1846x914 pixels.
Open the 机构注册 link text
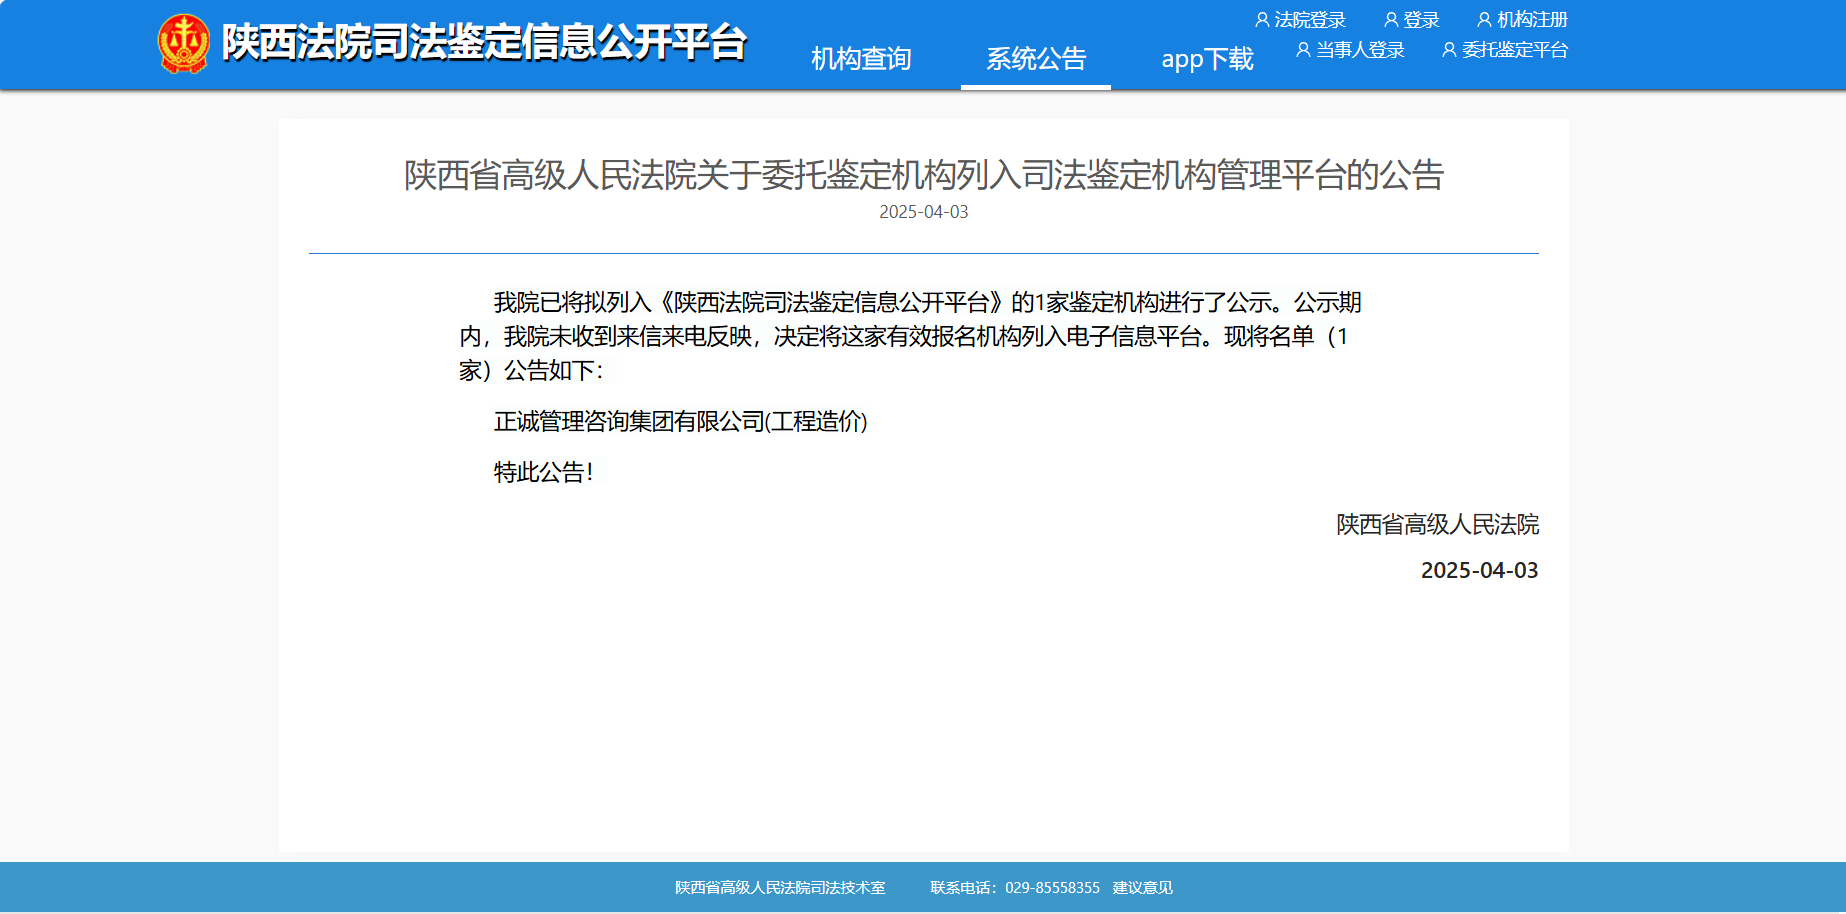1532,20
